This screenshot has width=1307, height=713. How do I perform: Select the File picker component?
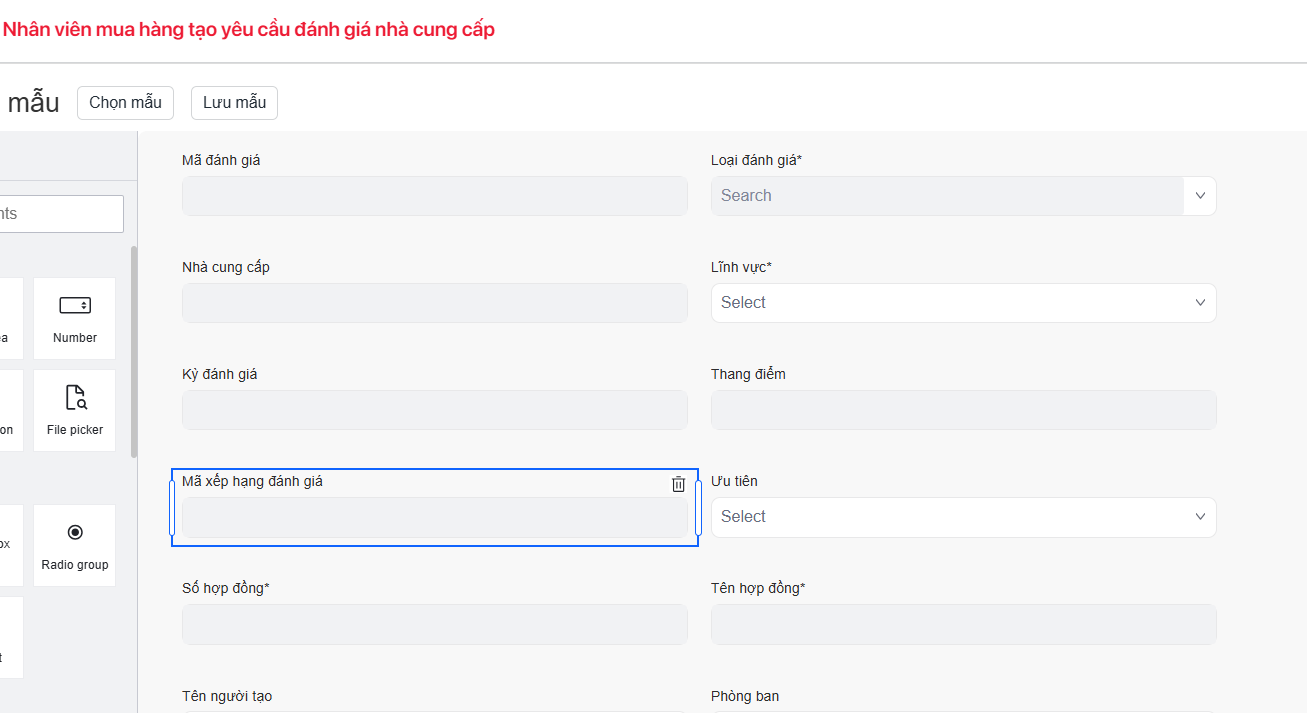[75, 410]
